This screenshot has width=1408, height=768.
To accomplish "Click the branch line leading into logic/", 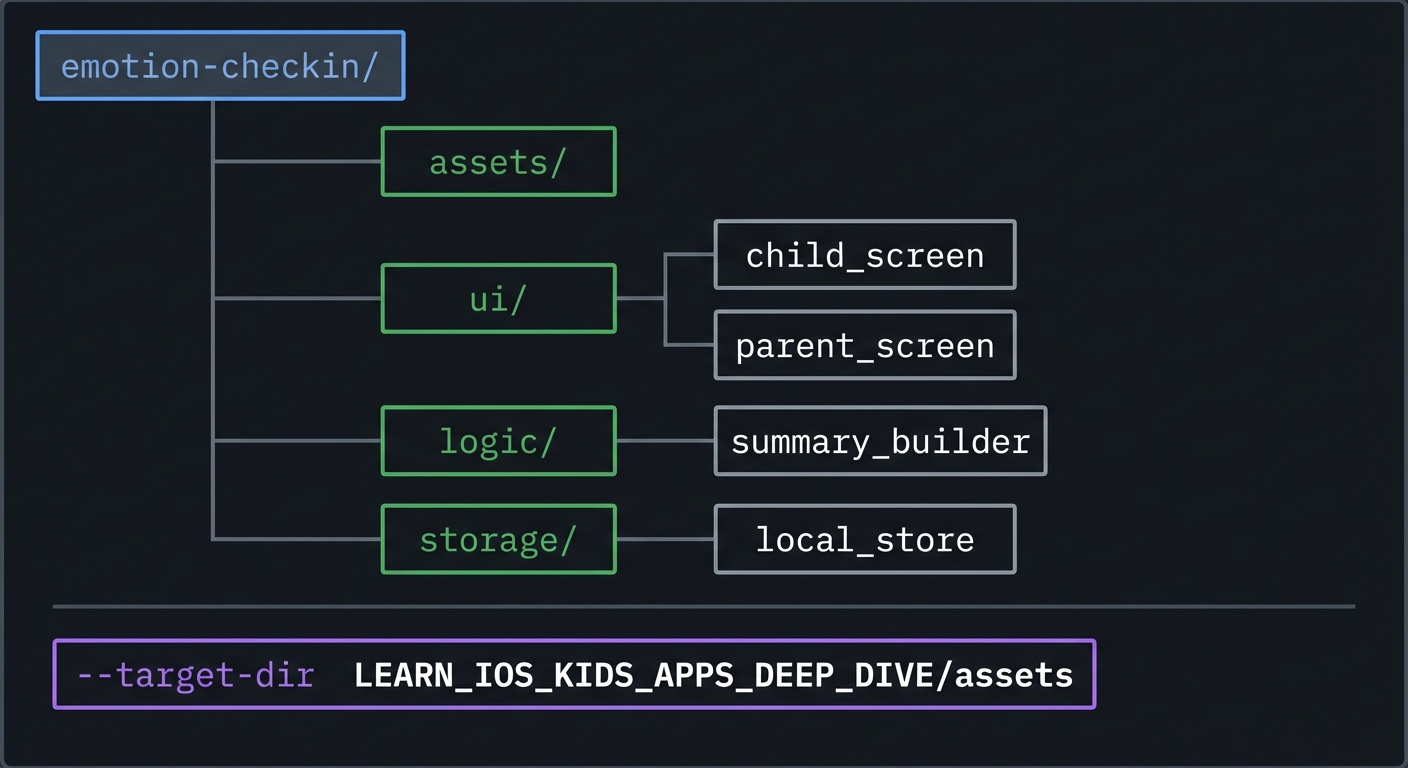I will pos(297,440).
